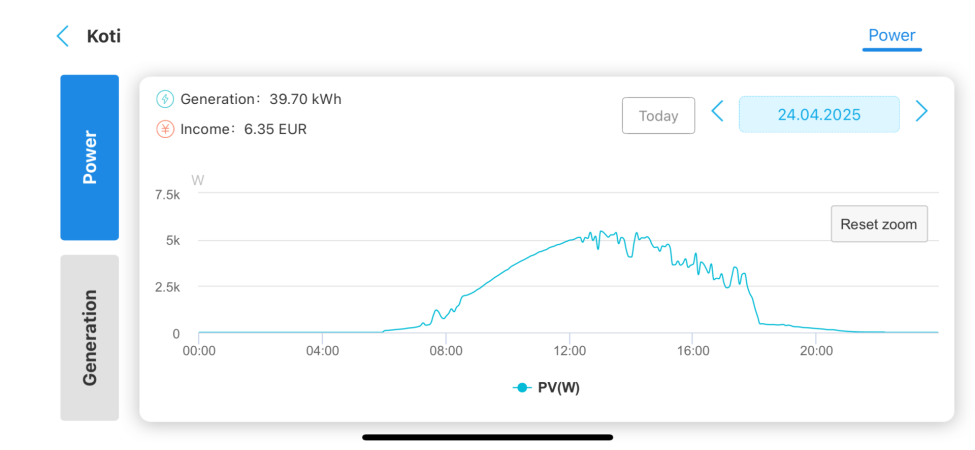Viewport: 975px width, 450px height.
Task: Tap the back arrow beside Koti
Action: [63, 37]
